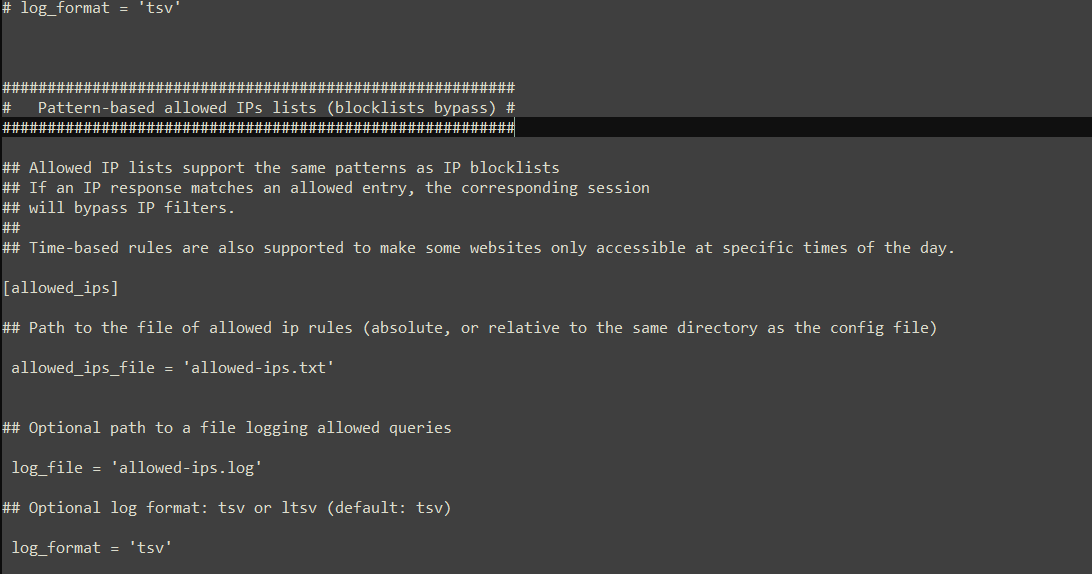This screenshot has height=574, width=1092.
Task: Click the '(default: tsv)' text in the comment
Action: (389, 508)
